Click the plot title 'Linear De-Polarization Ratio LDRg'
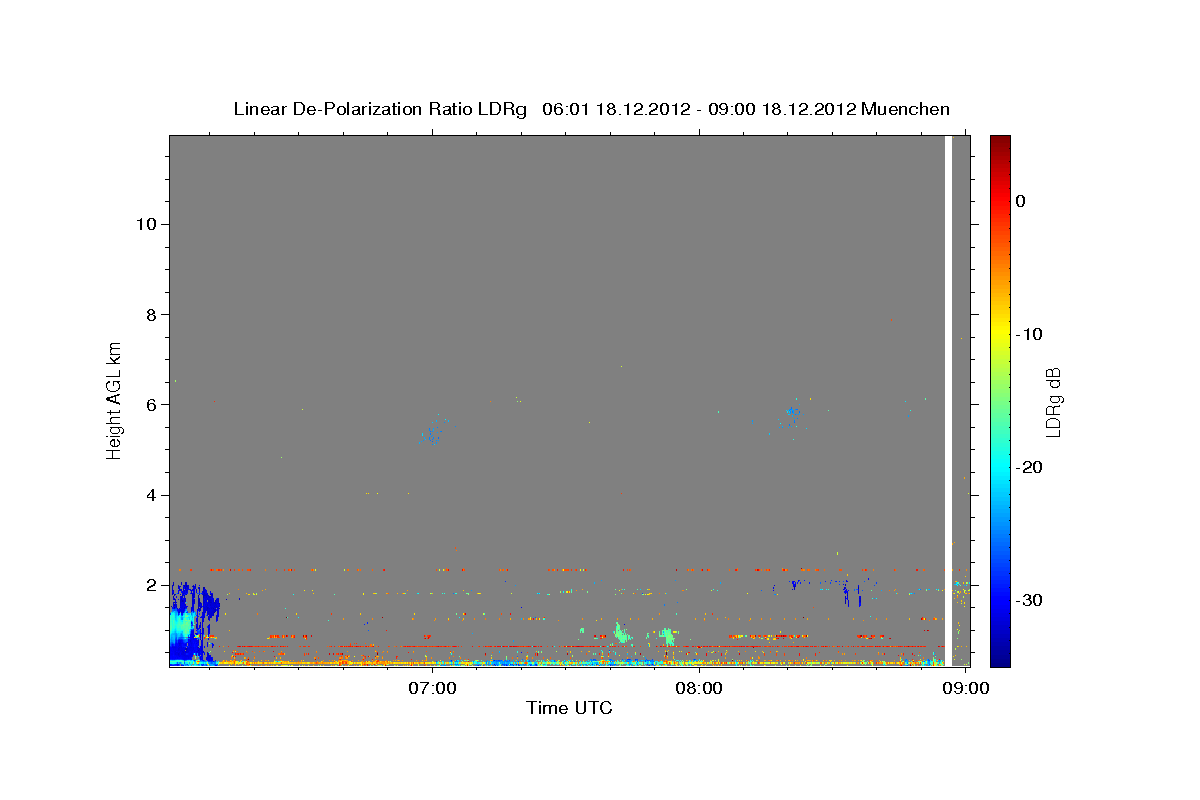This screenshot has width=1200, height=800. 380,109
